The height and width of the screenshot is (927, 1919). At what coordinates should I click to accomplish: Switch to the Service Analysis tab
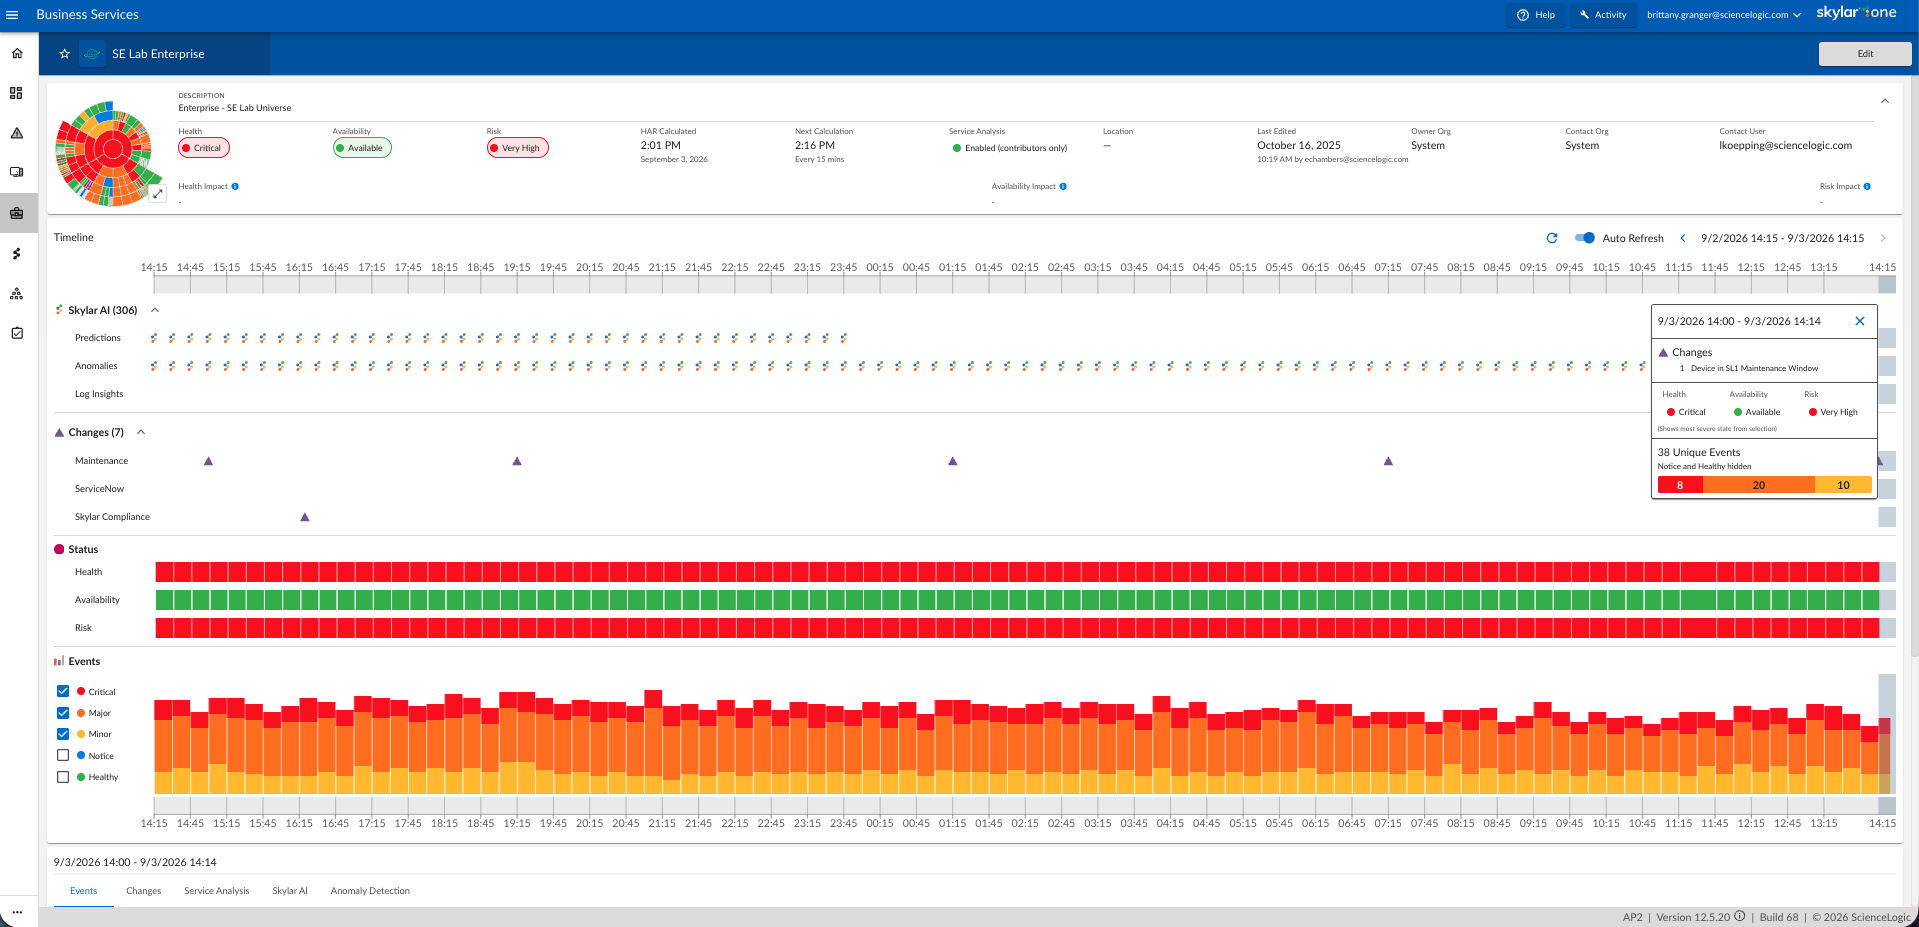tap(217, 891)
